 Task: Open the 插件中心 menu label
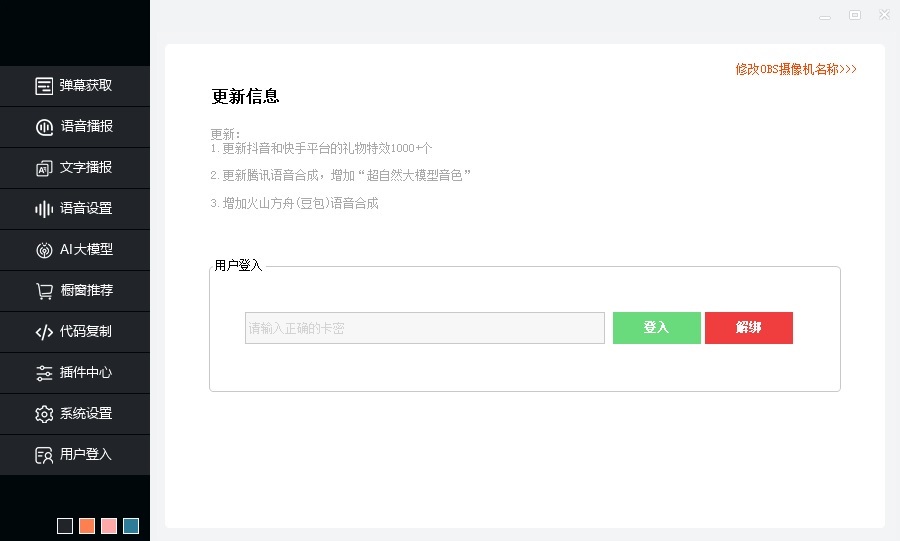click(x=86, y=372)
